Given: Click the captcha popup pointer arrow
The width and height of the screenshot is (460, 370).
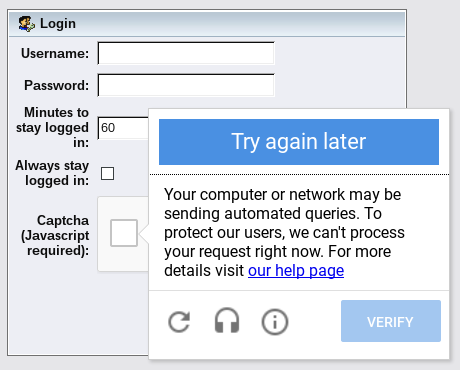Looking at the screenshot, I should (x=144, y=233).
